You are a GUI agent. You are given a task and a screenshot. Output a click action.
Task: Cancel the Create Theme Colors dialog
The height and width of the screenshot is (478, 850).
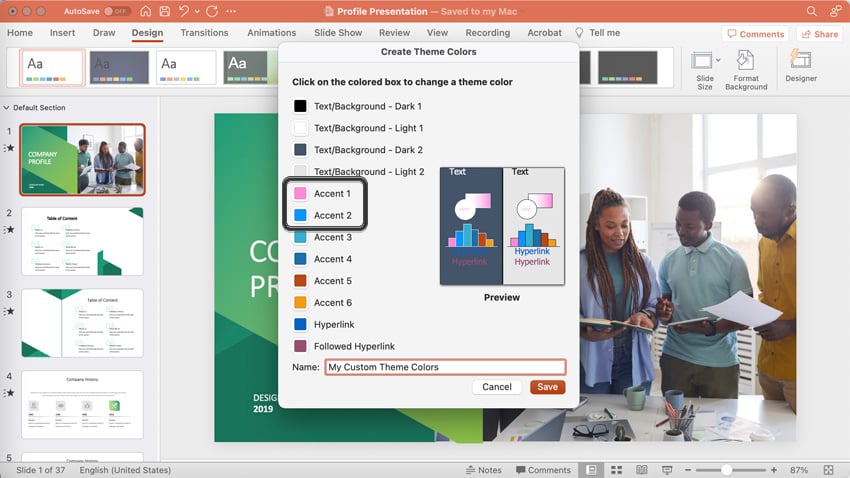497,387
